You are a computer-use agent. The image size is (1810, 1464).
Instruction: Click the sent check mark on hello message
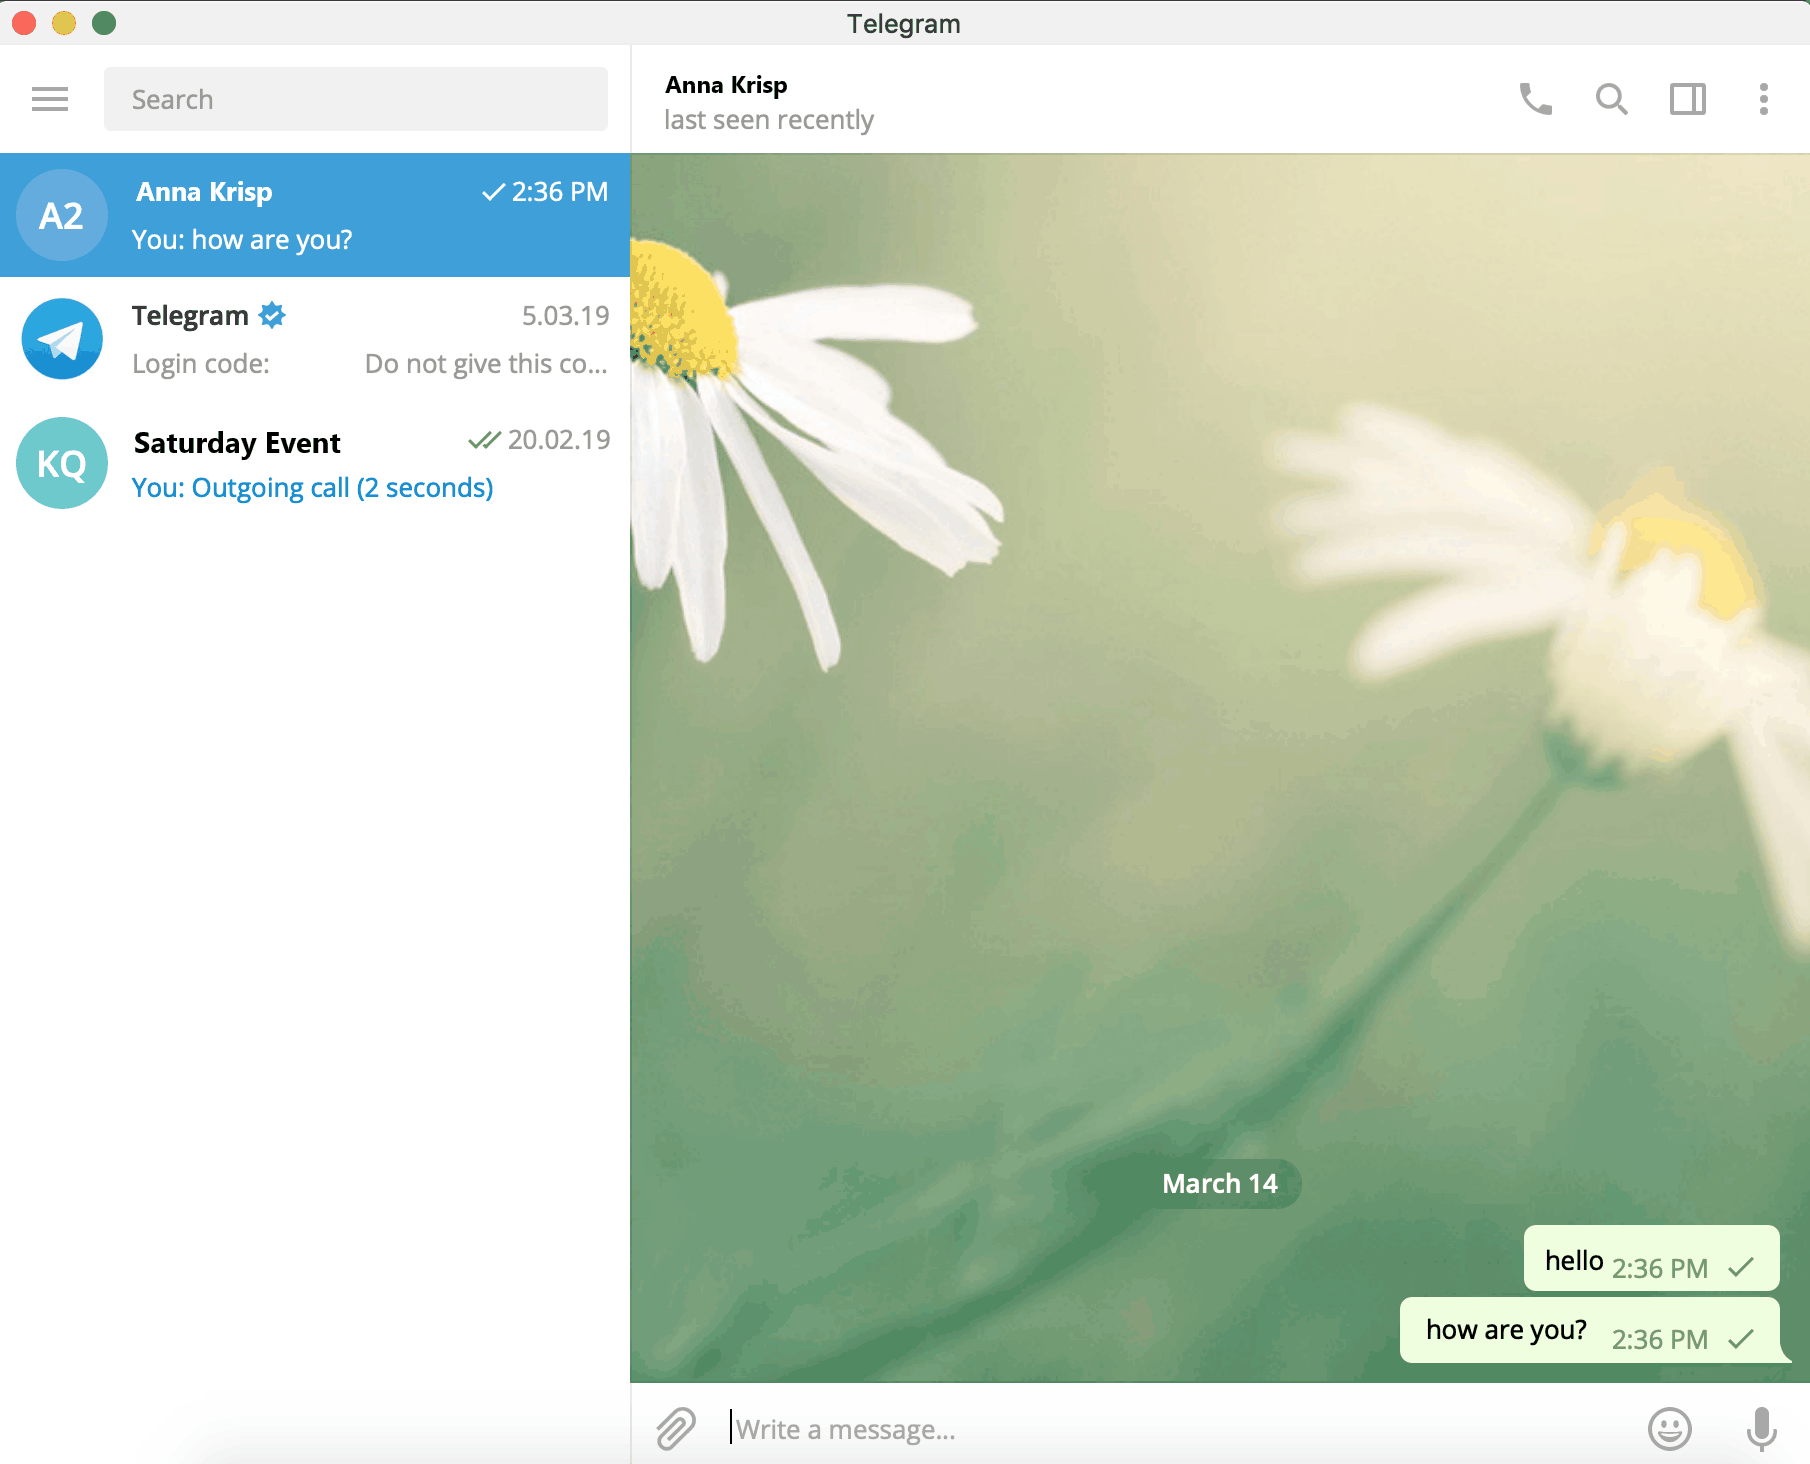pyautogui.click(x=1740, y=1268)
